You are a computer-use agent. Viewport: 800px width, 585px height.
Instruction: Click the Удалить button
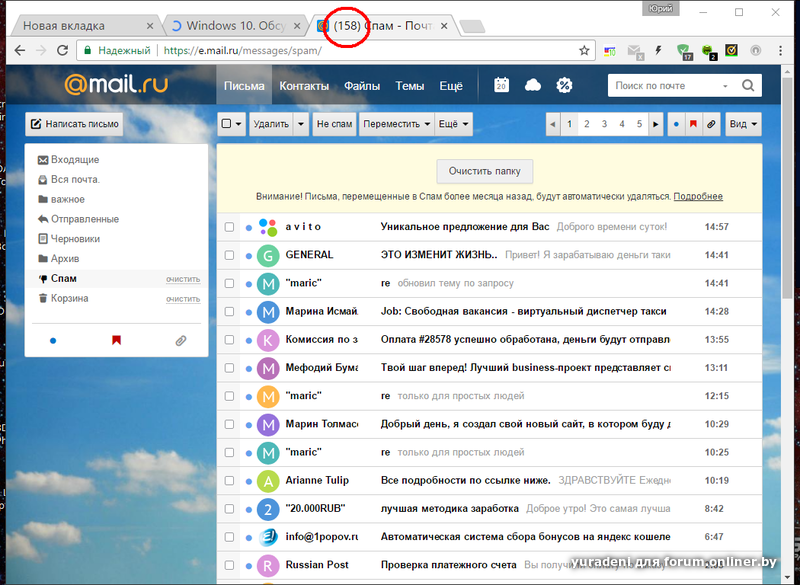[x=271, y=124]
